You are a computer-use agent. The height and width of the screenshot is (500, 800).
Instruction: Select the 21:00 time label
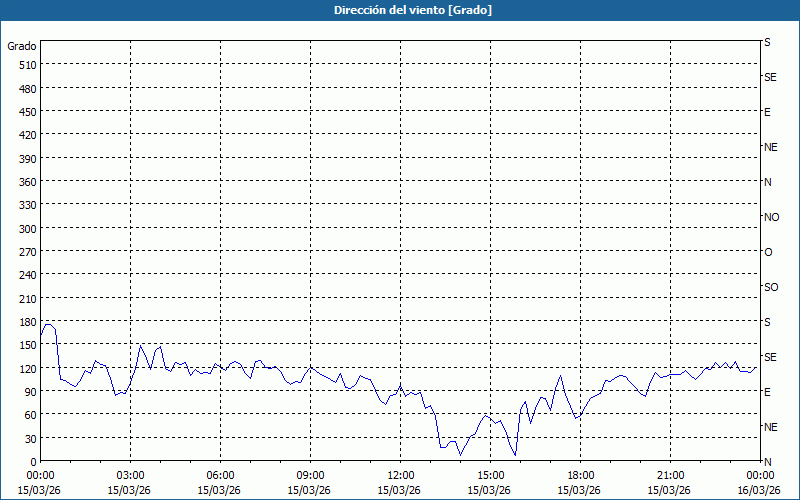(670, 475)
